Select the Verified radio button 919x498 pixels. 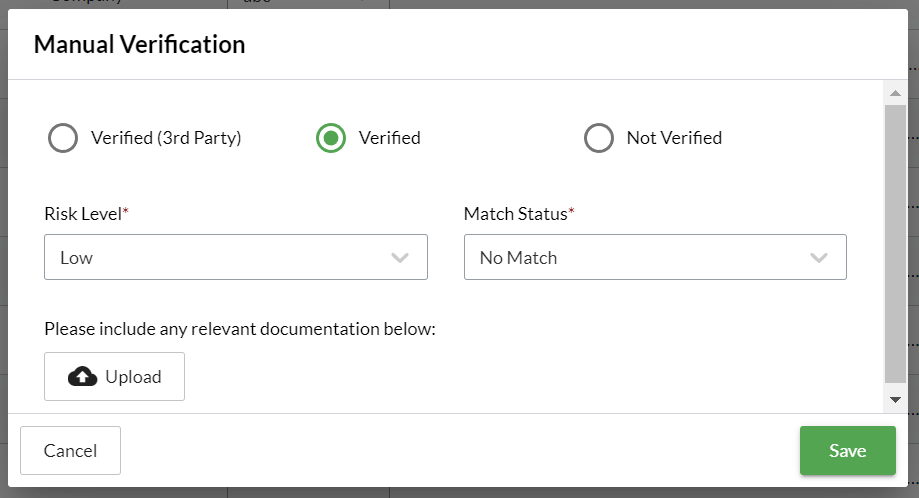(x=331, y=138)
